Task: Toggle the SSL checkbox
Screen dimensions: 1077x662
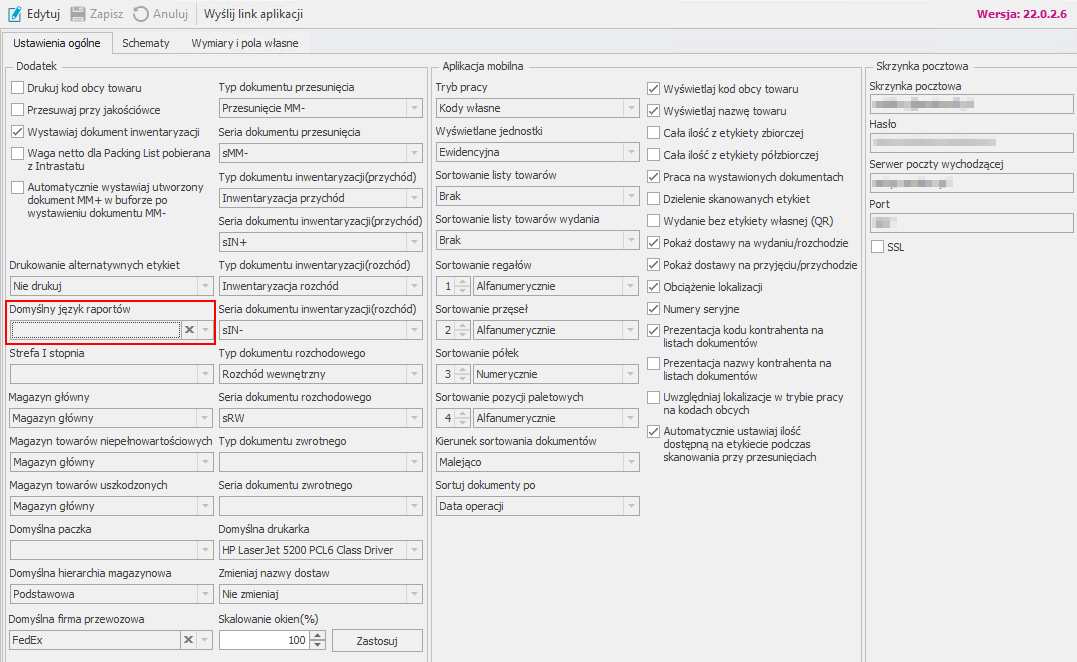Action: 878,247
